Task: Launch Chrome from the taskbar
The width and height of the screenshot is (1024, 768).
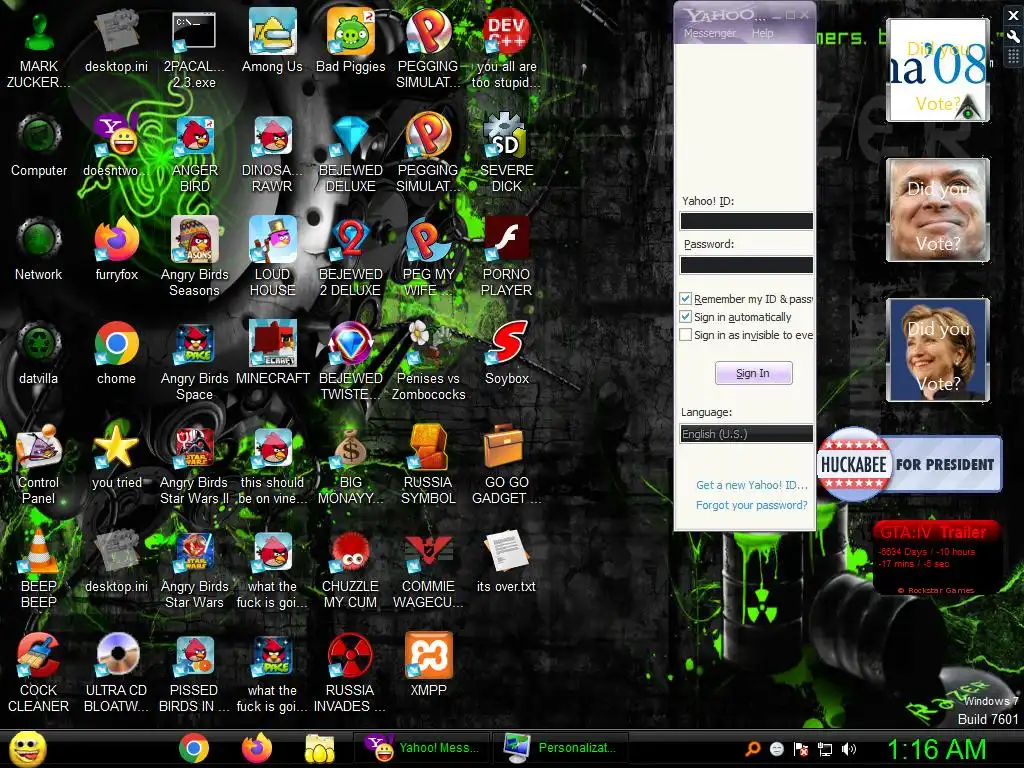Action: (194, 748)
